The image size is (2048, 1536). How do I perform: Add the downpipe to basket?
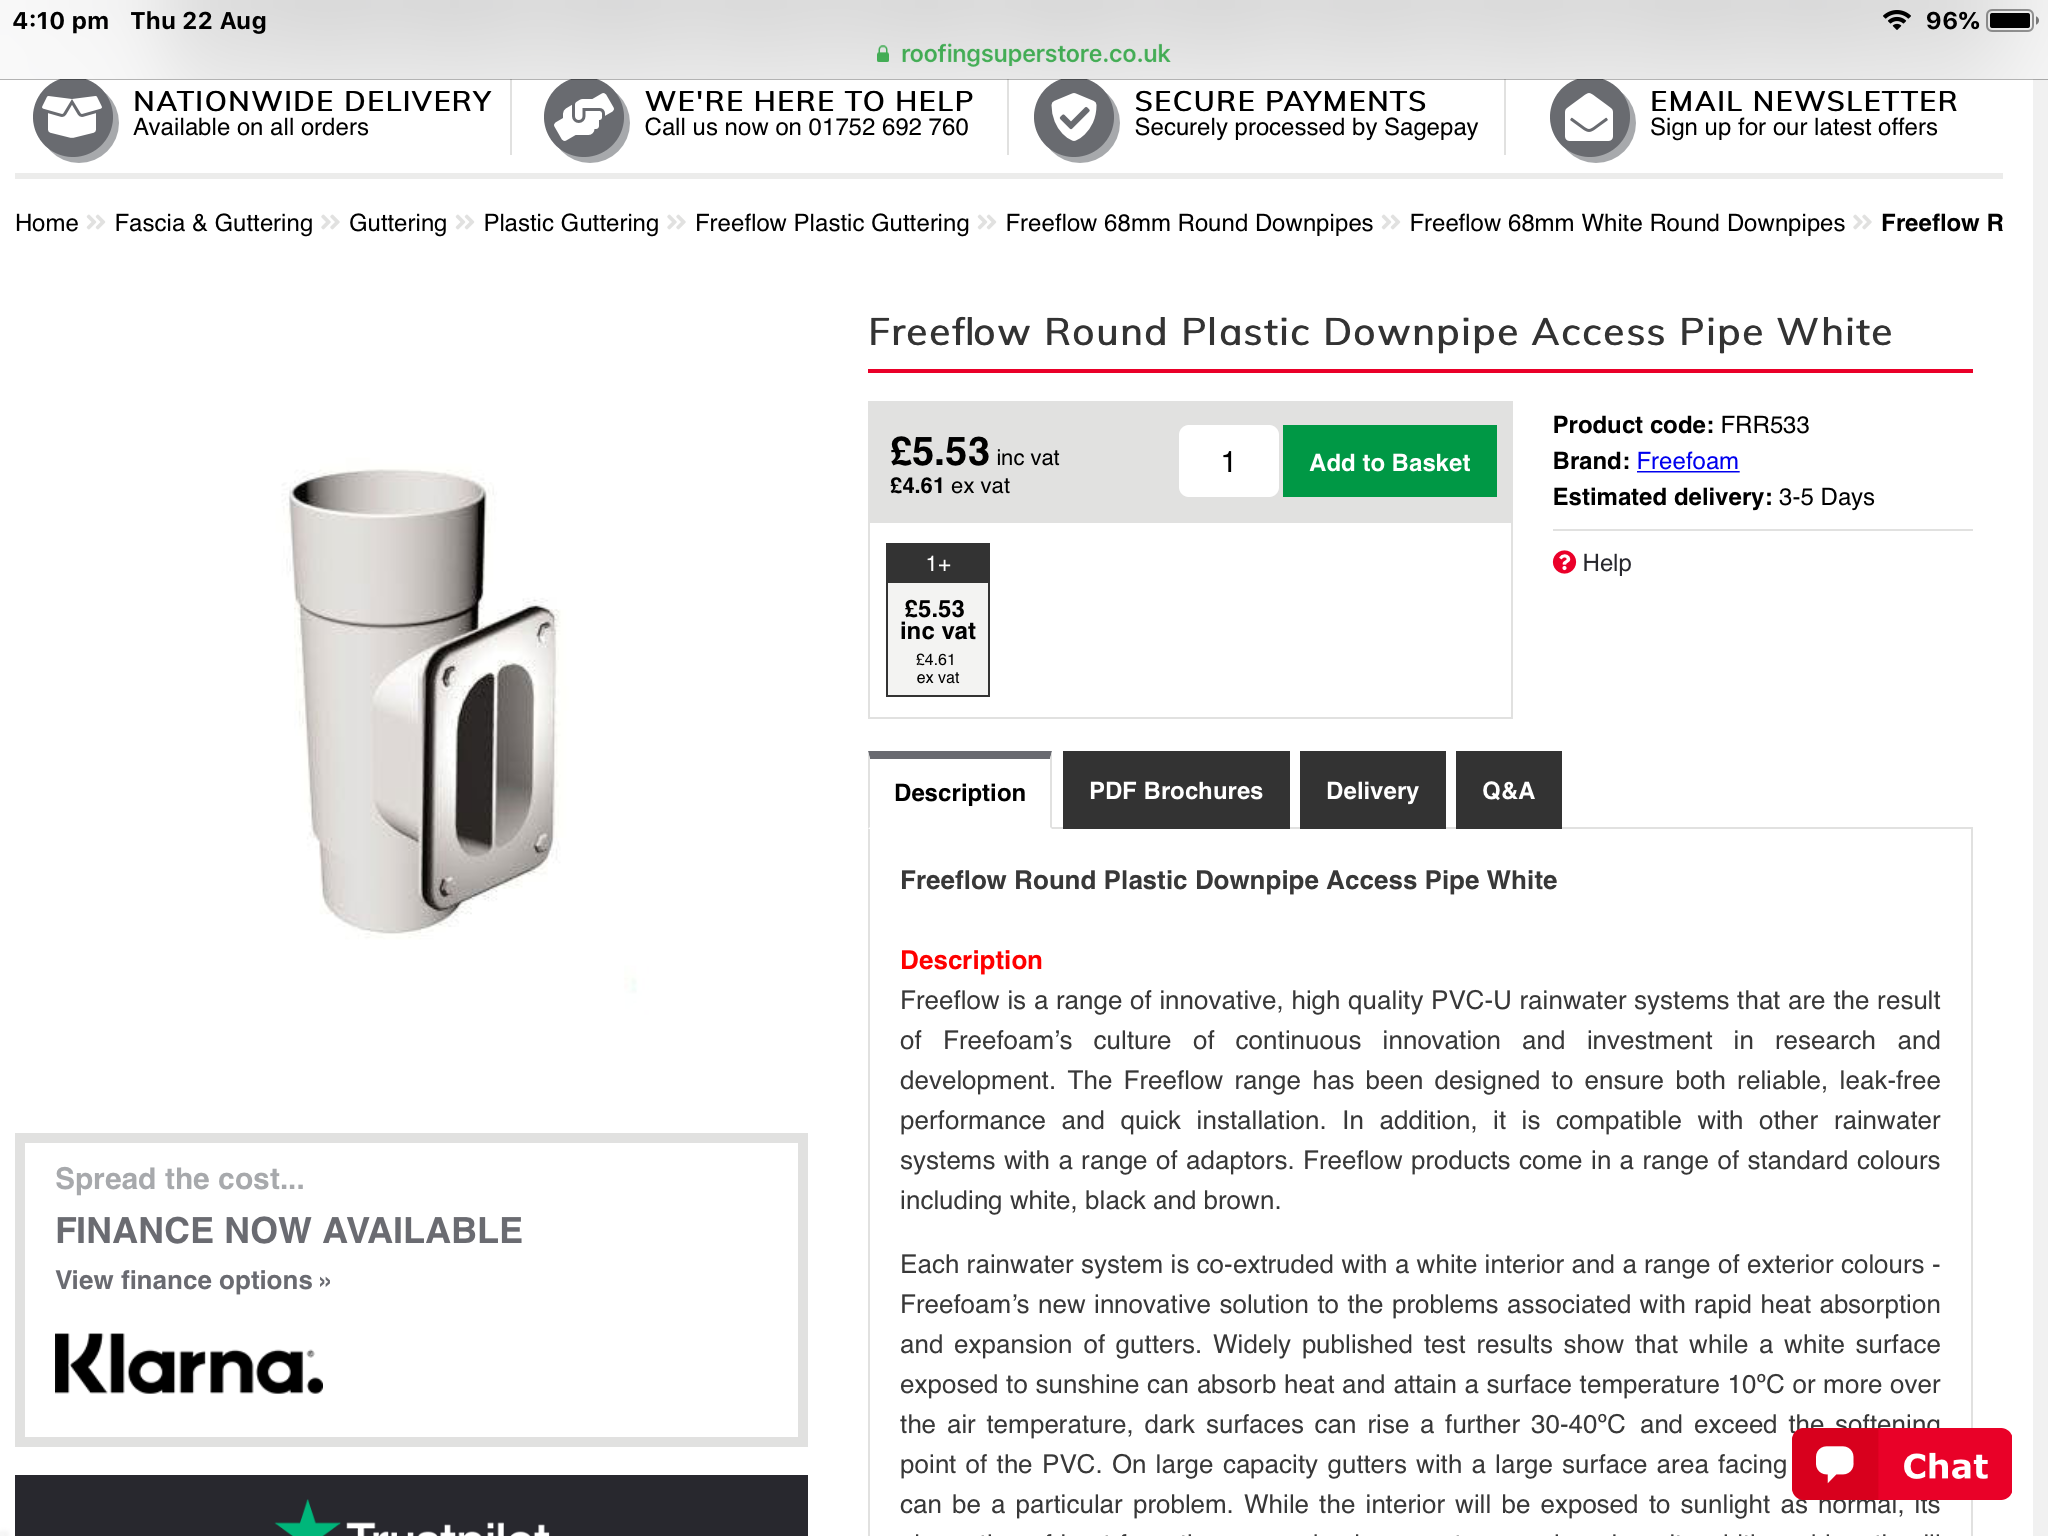click(1389, 462)
